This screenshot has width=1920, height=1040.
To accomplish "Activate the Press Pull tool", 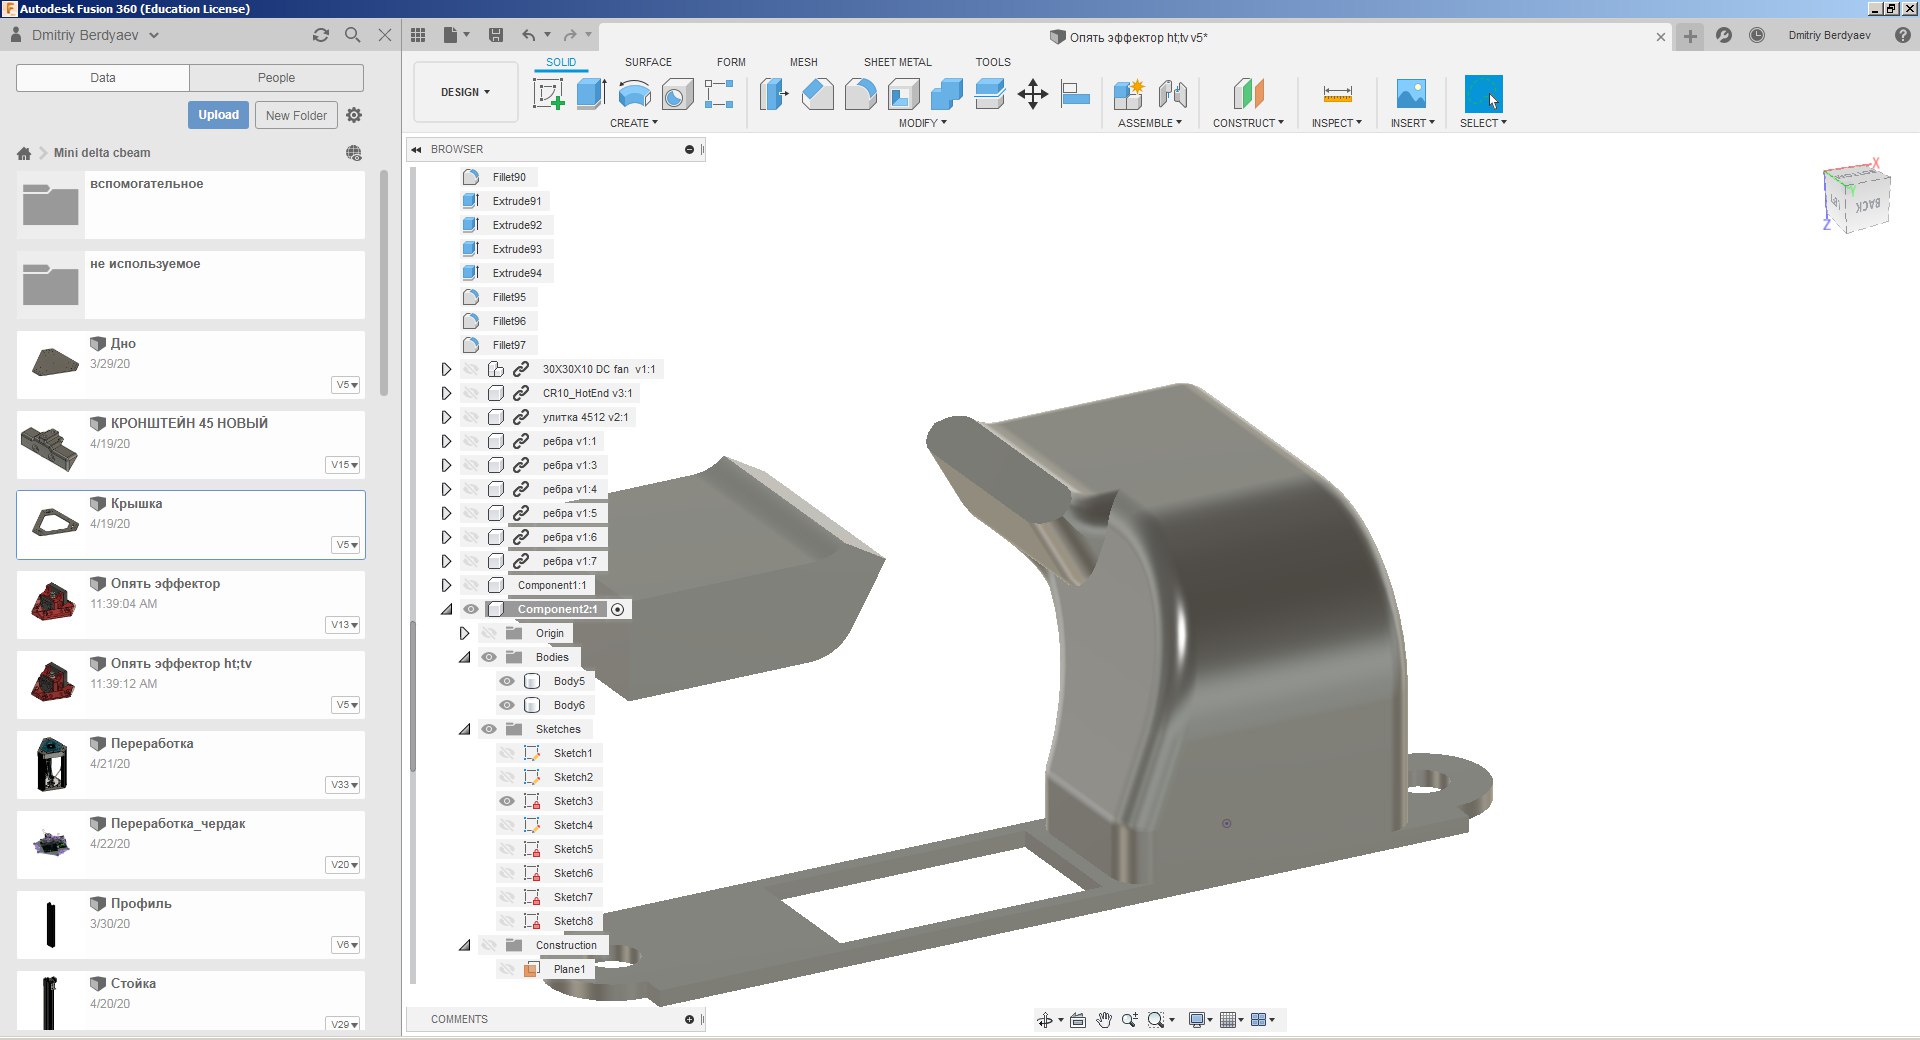I will pos(774,94).
